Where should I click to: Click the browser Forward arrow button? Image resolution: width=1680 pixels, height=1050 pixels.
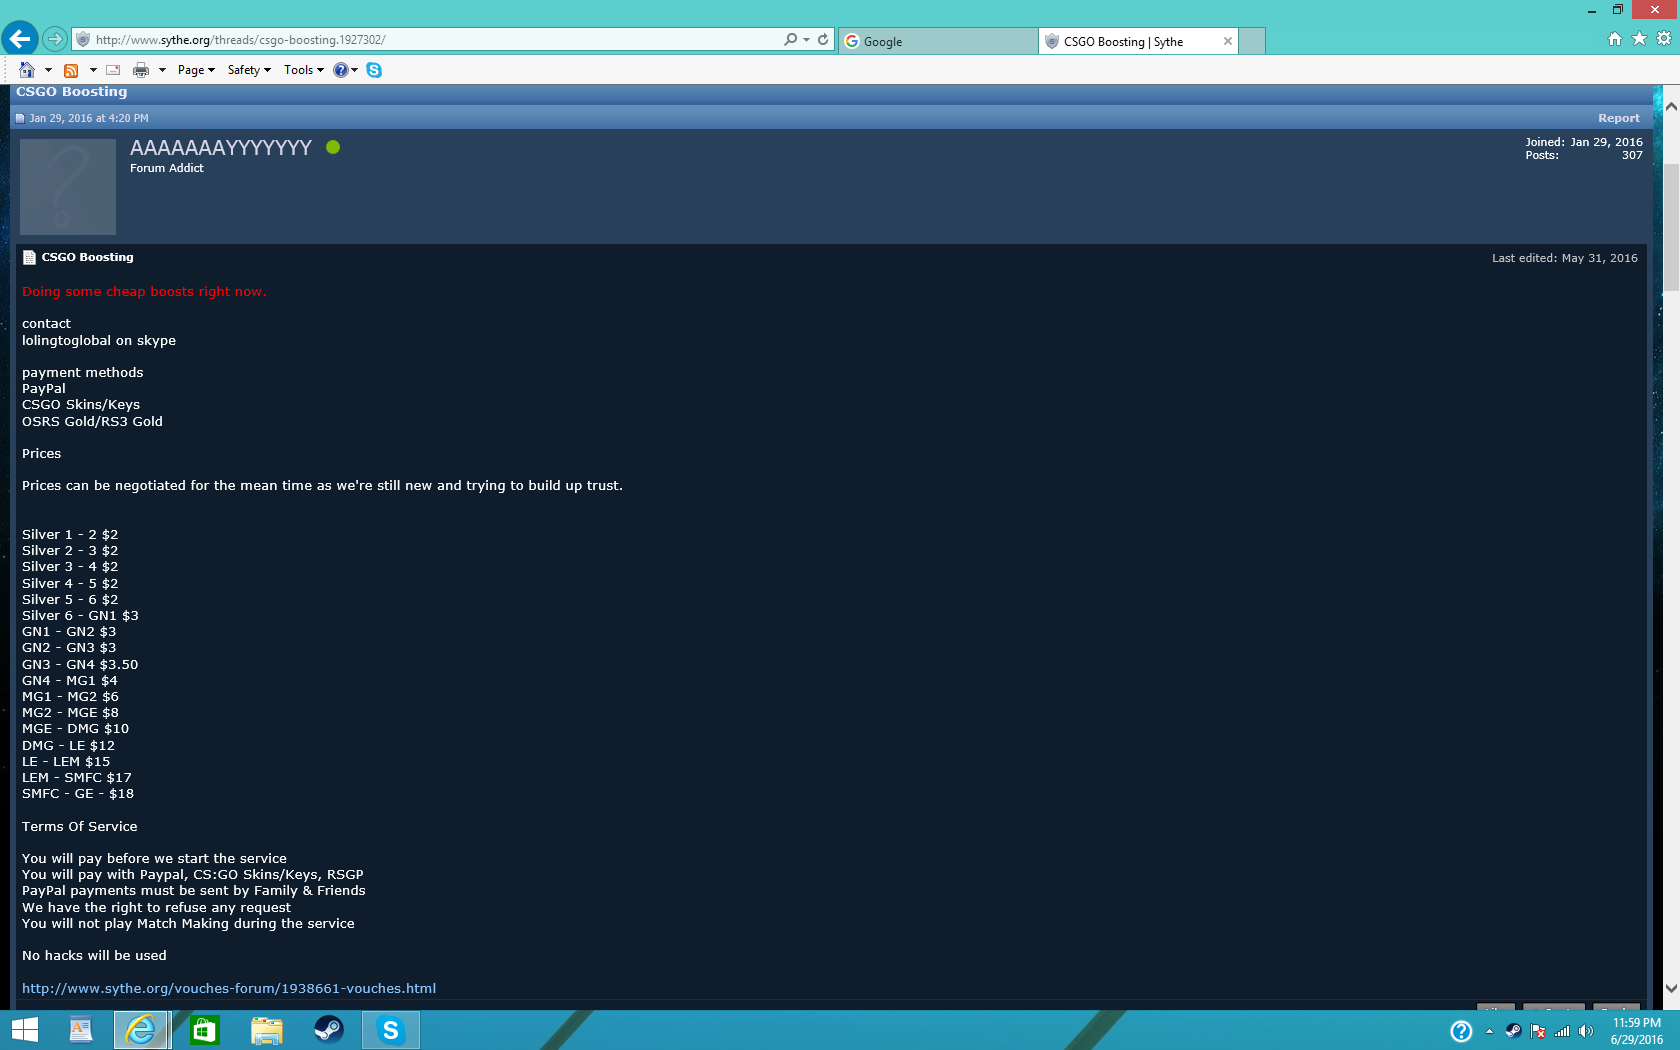point(55,39)
